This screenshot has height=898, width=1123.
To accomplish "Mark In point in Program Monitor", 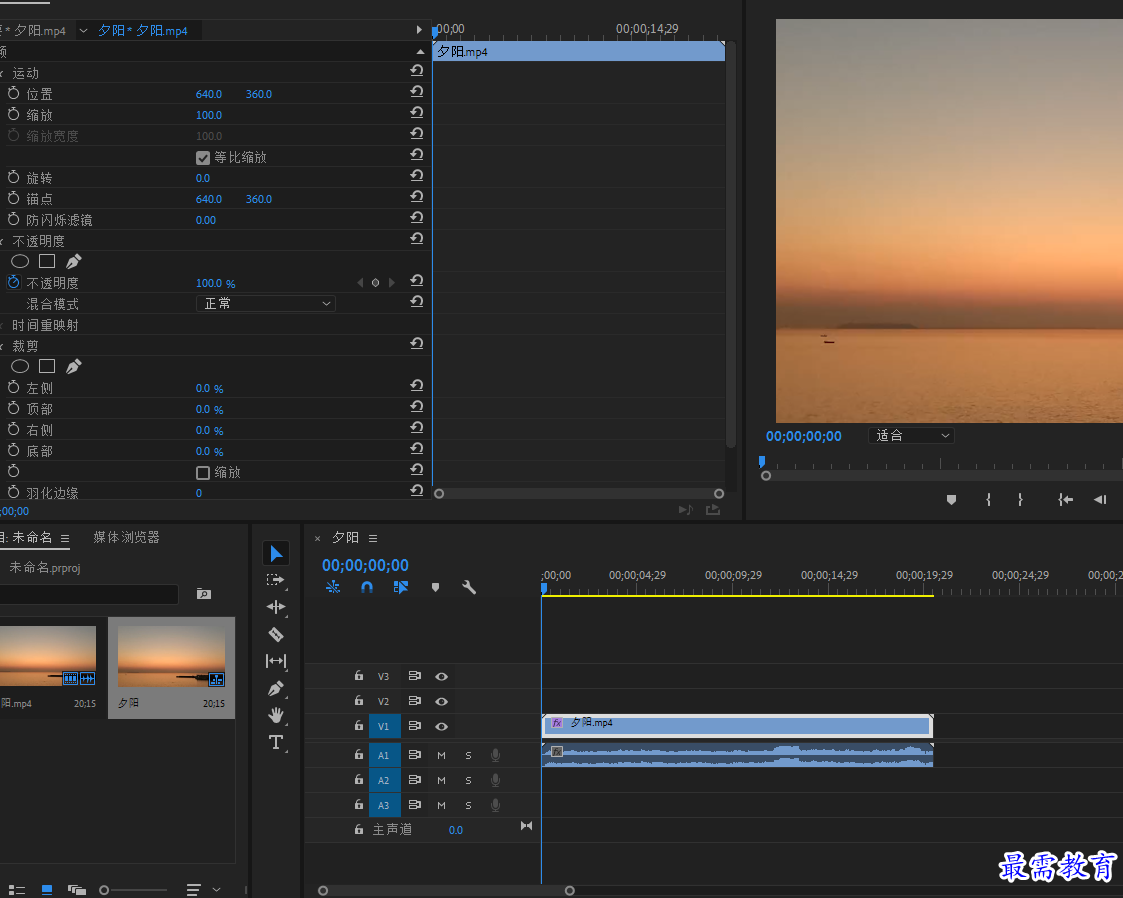I will 988,500.
